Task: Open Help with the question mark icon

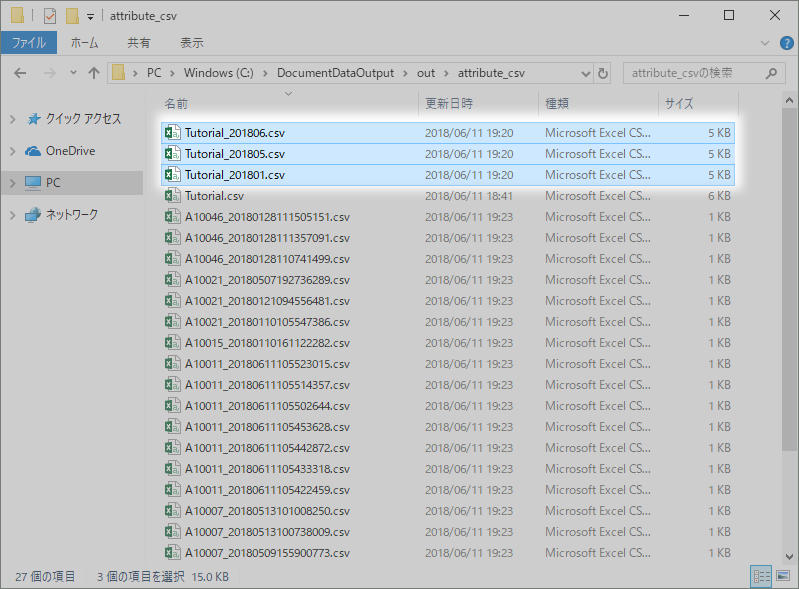Action: pos(787,43)
